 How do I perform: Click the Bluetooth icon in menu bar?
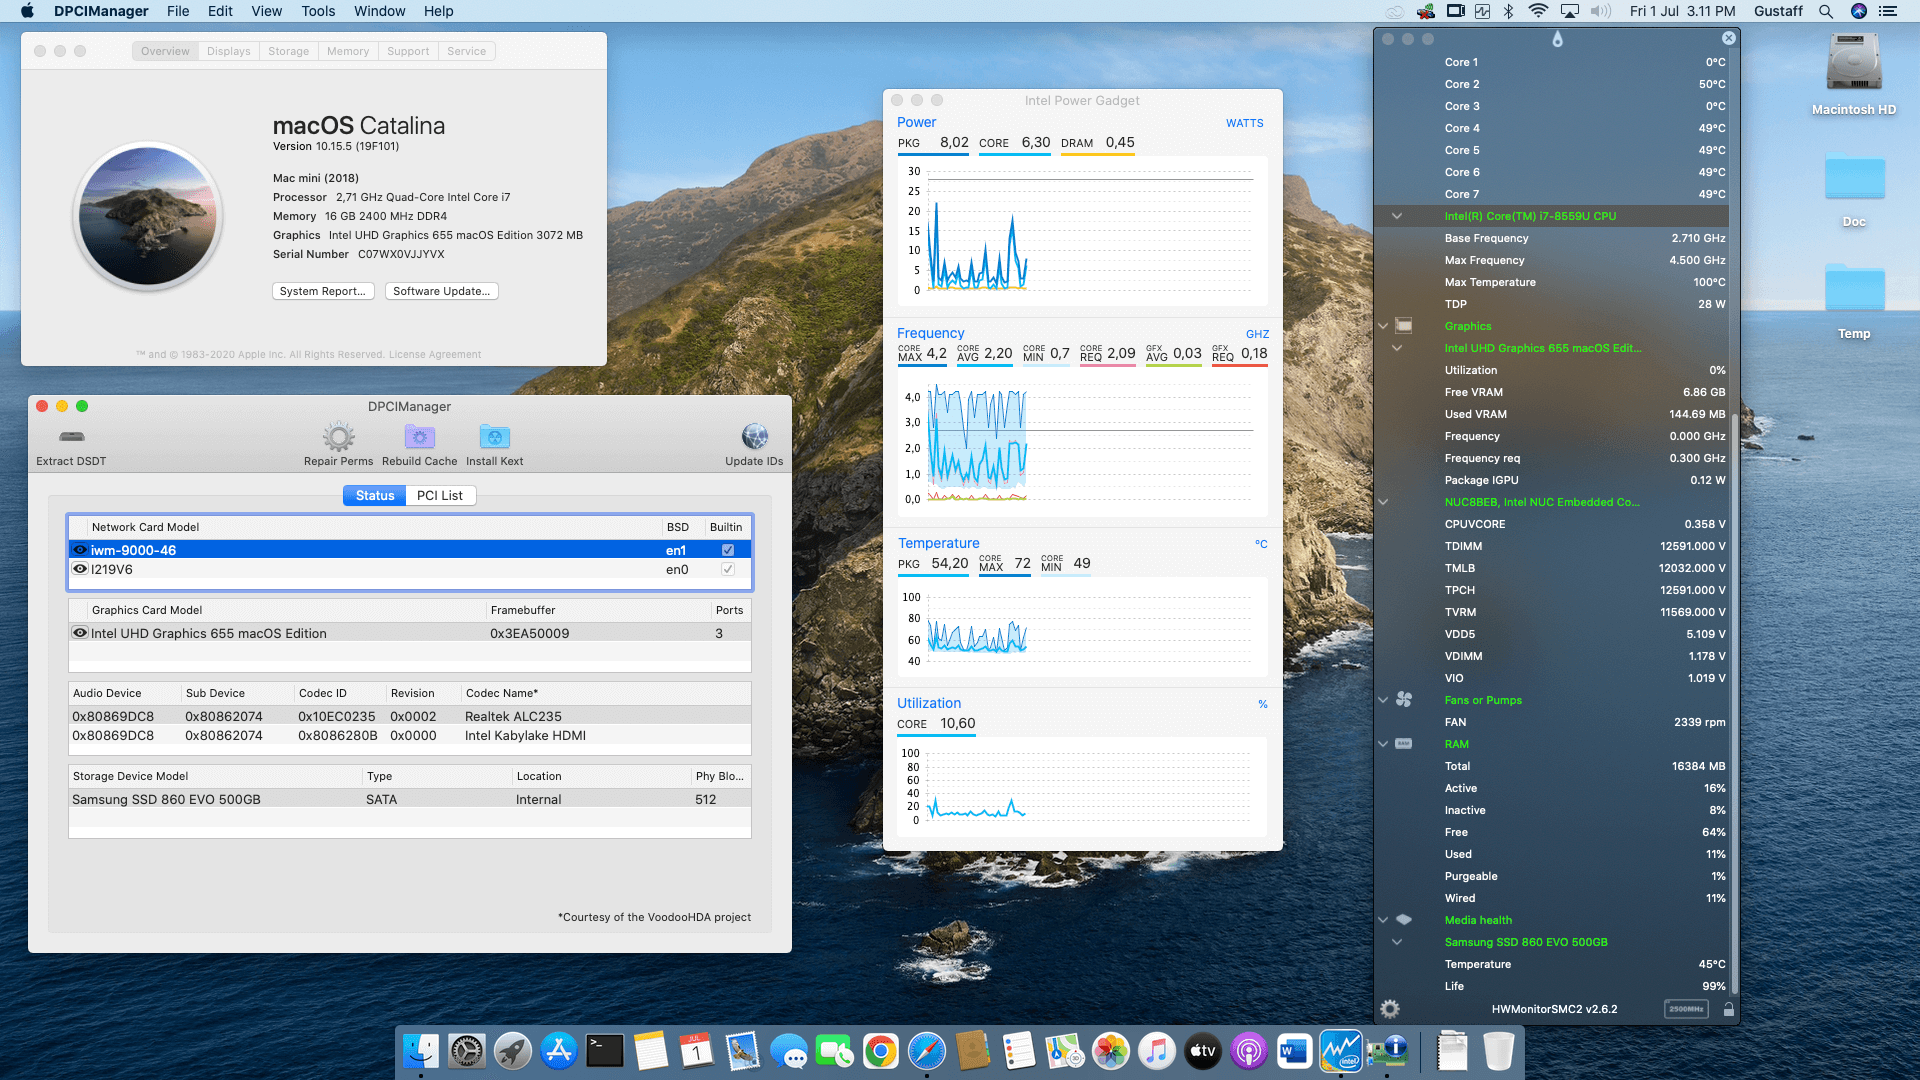click(1509, 11)
